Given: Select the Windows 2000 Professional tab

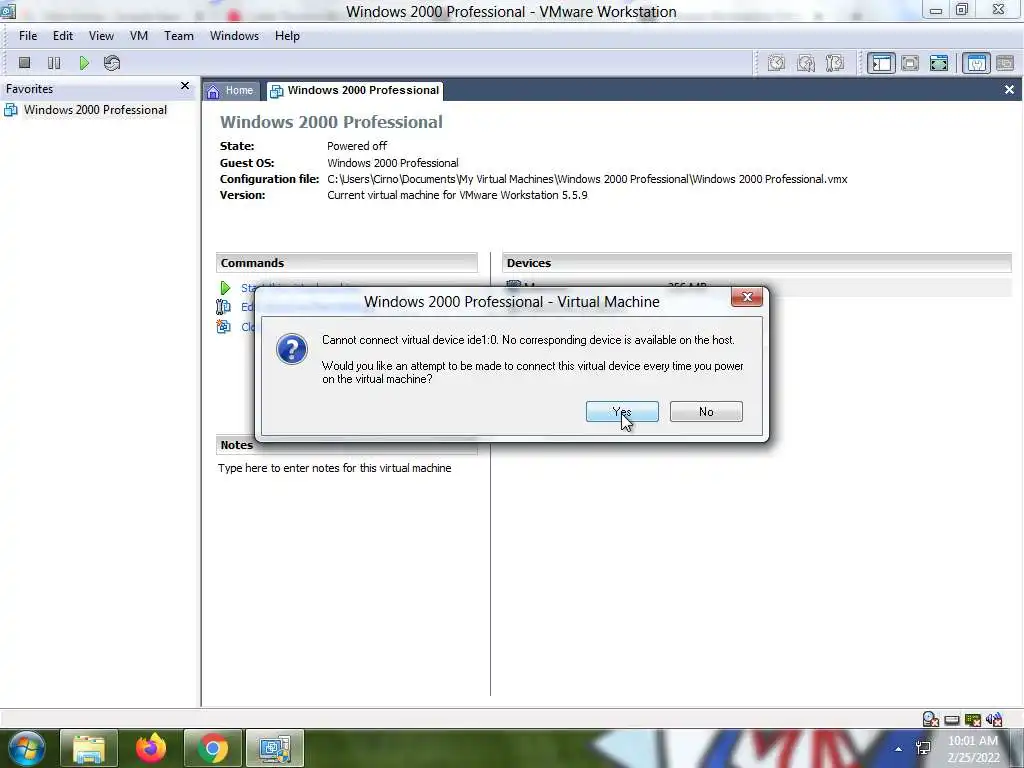Looking at the screenshot, I should point(355,91).
